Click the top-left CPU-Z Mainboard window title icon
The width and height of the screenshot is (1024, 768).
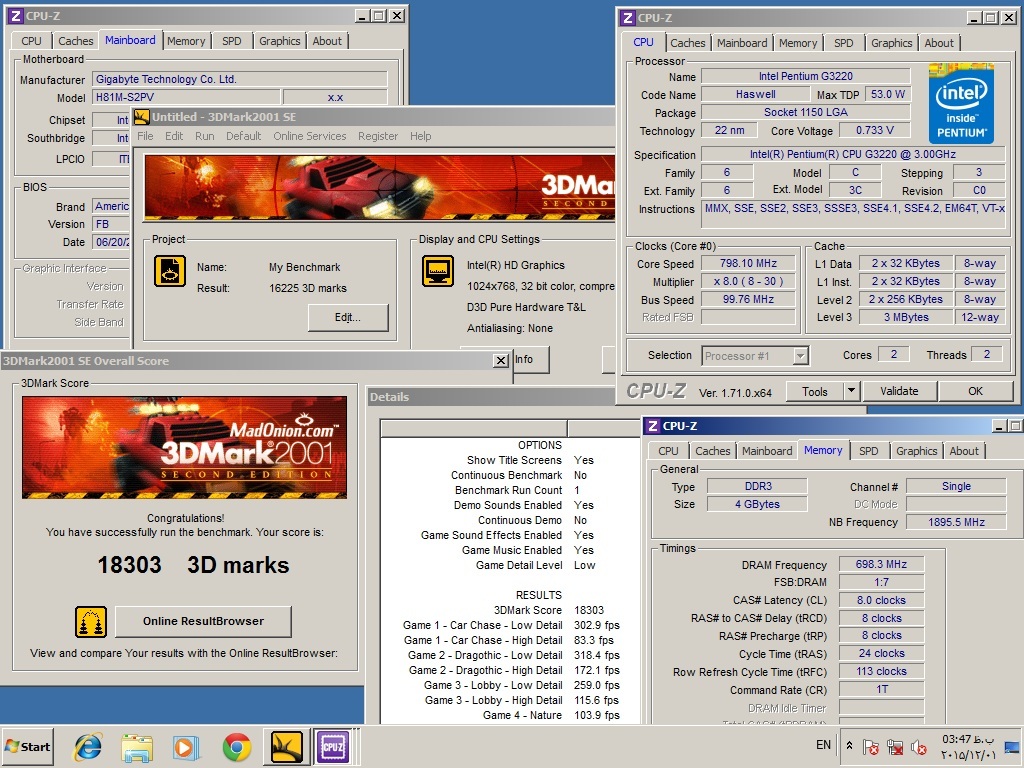pos(16,16)
